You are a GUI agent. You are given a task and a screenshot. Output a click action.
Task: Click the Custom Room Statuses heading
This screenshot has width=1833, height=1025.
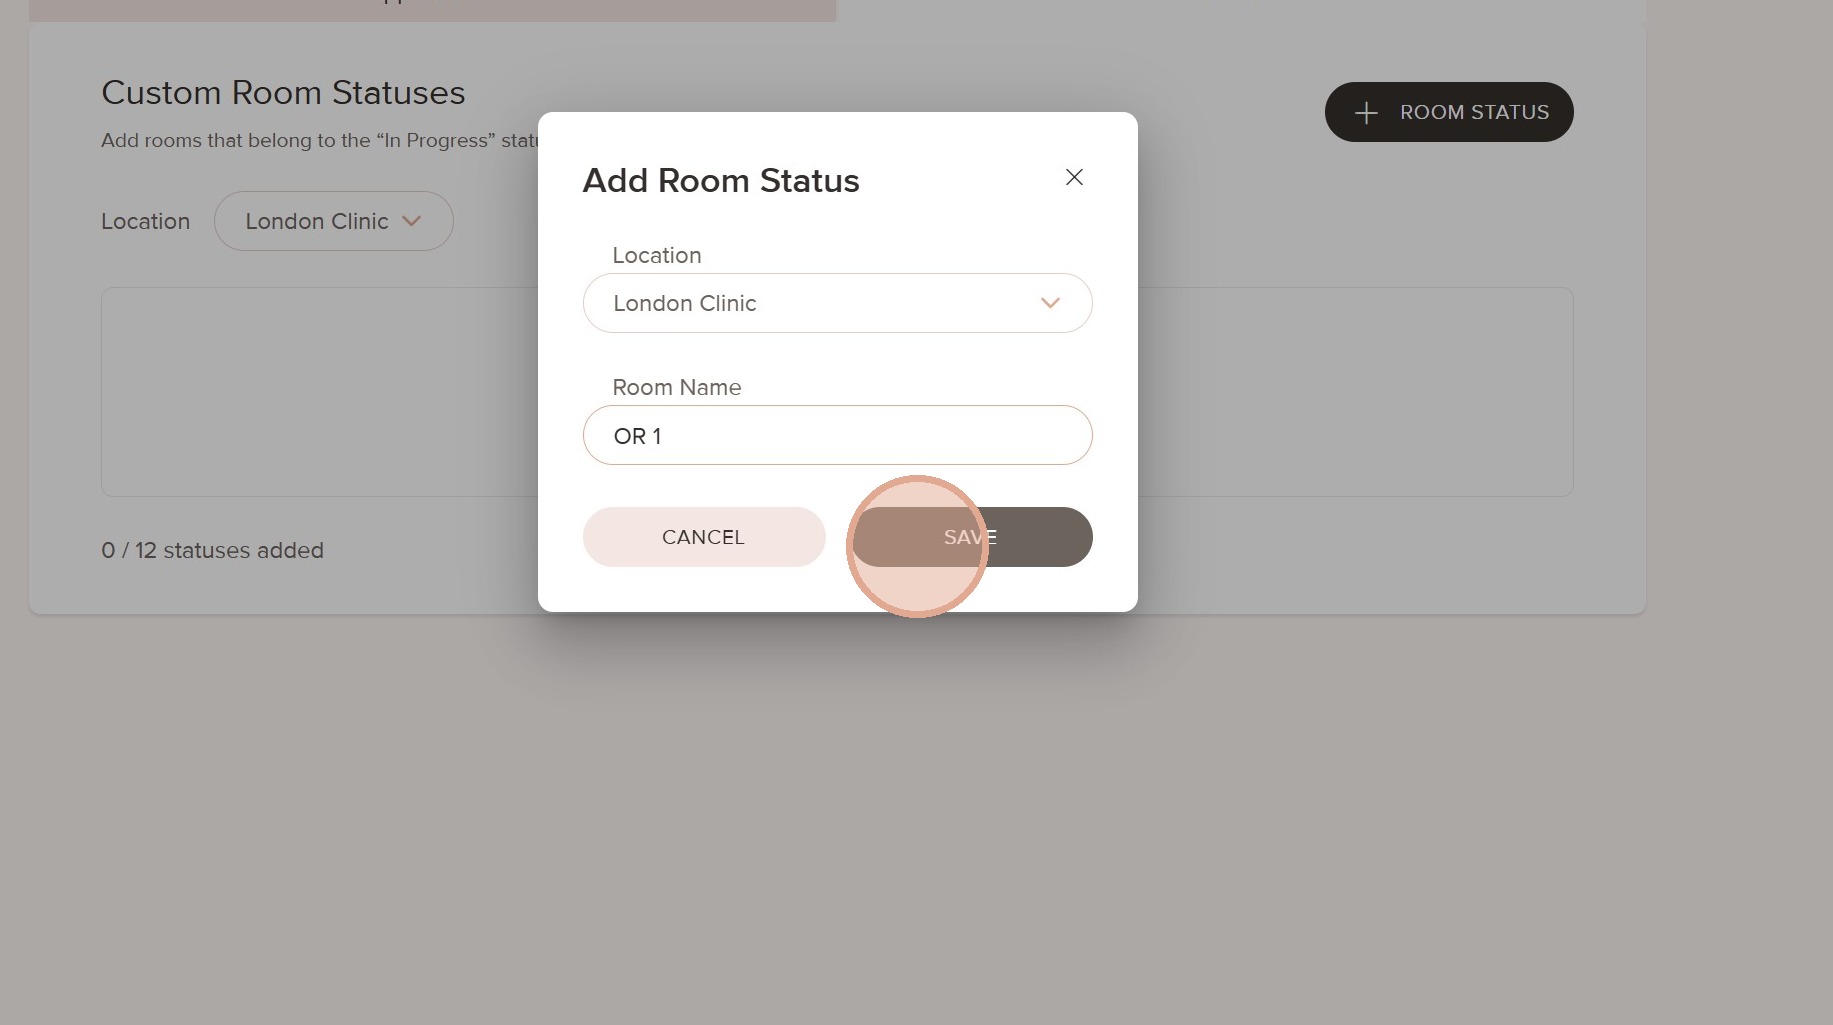(283, 93)
